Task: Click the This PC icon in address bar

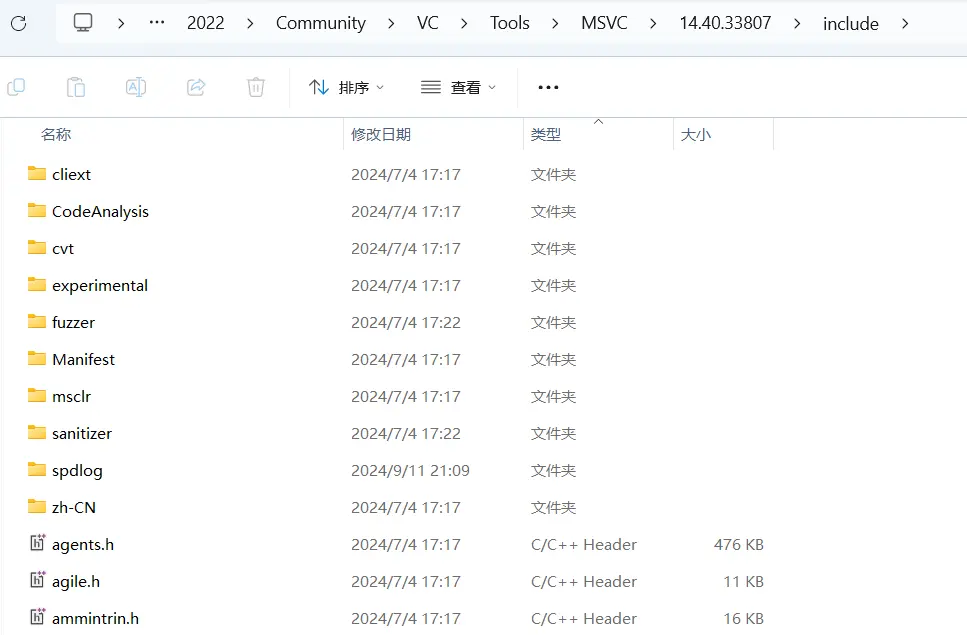Action: (82, 20)
